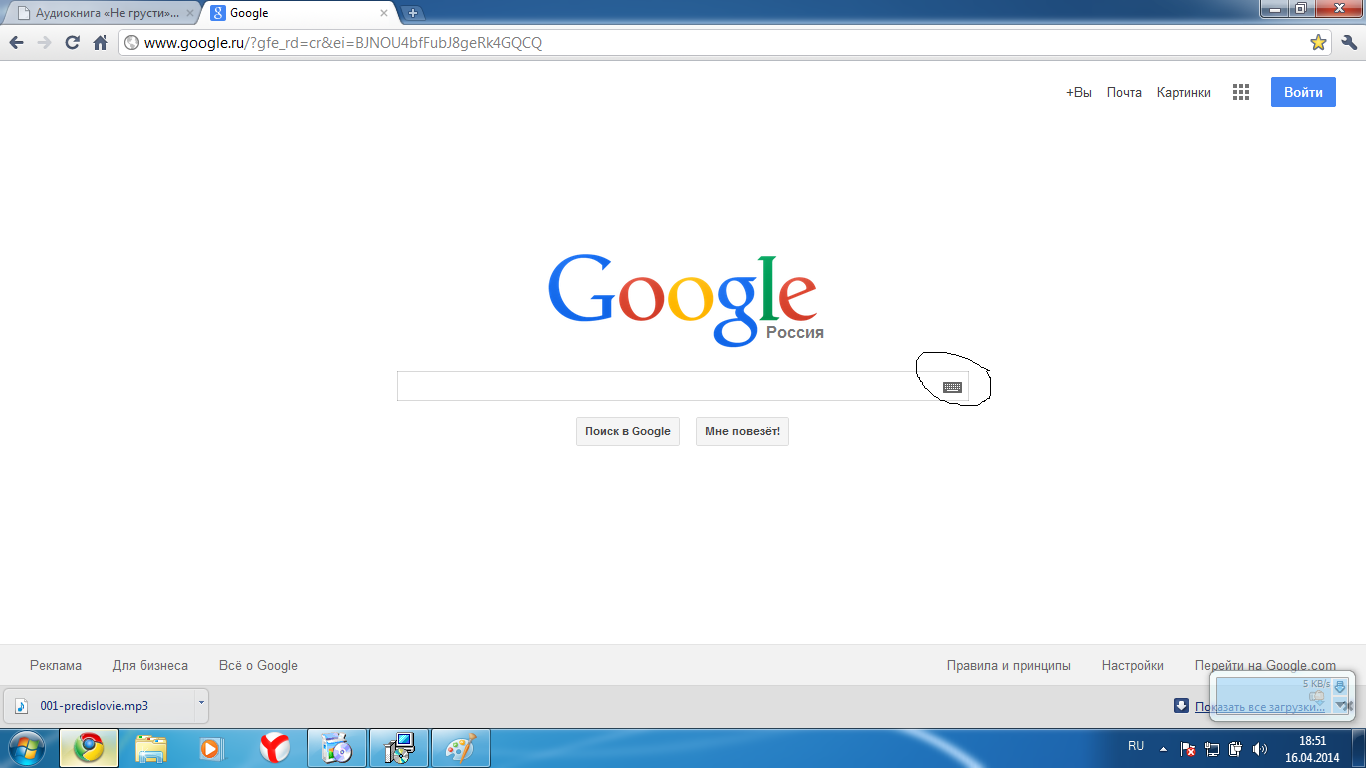Close the Google tab
Screen dimensions: 1366x768
coord(383,14)
